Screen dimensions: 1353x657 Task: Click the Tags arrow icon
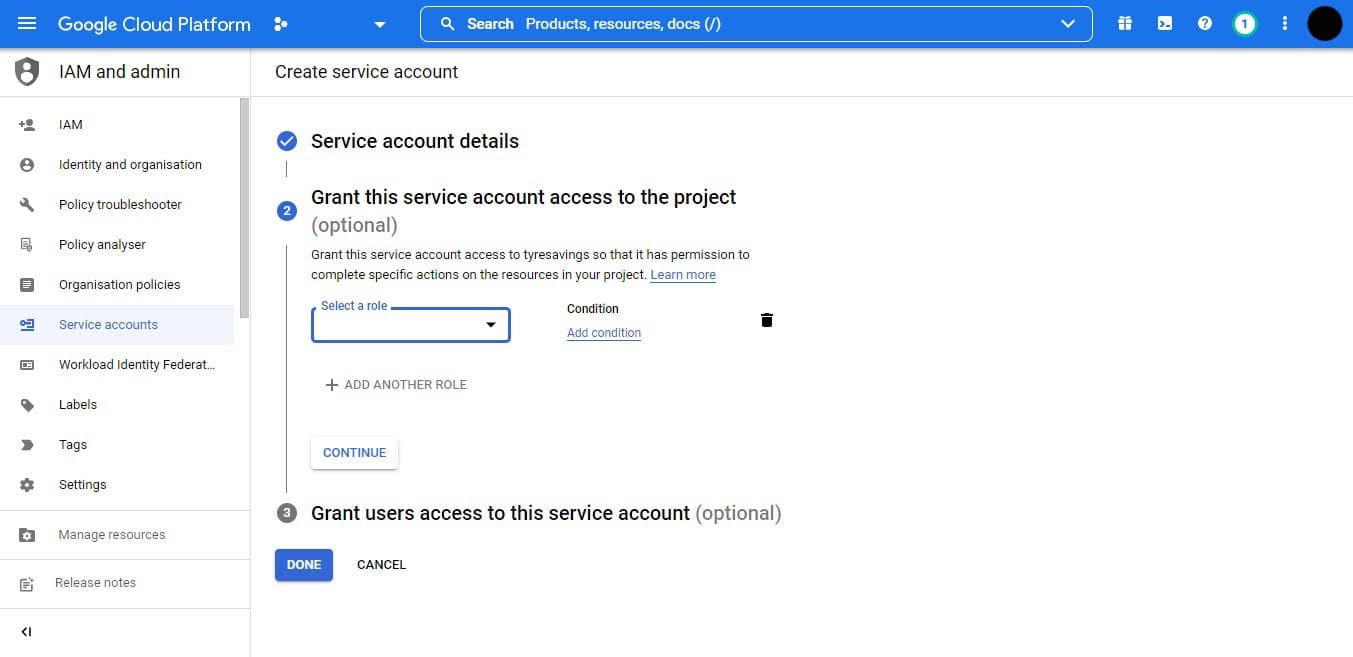(x=27, y=445)
